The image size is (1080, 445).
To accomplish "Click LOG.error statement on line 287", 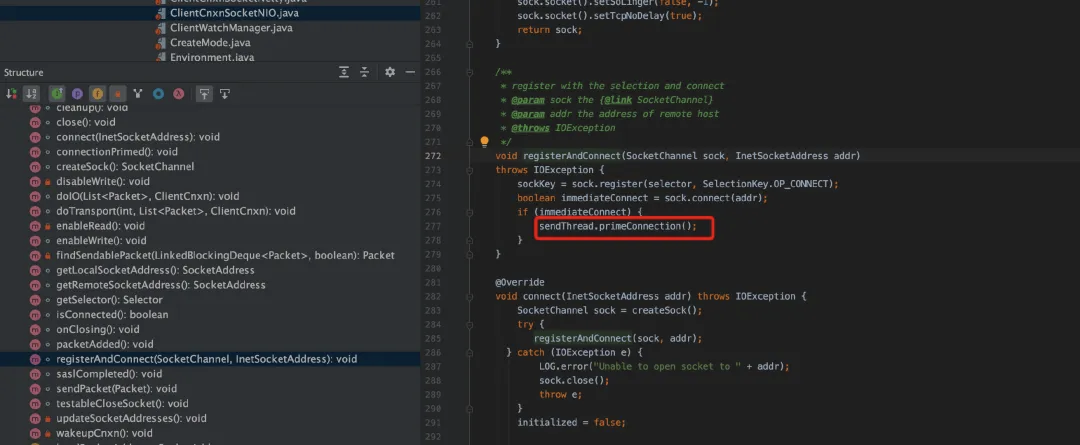I will 664,366.
